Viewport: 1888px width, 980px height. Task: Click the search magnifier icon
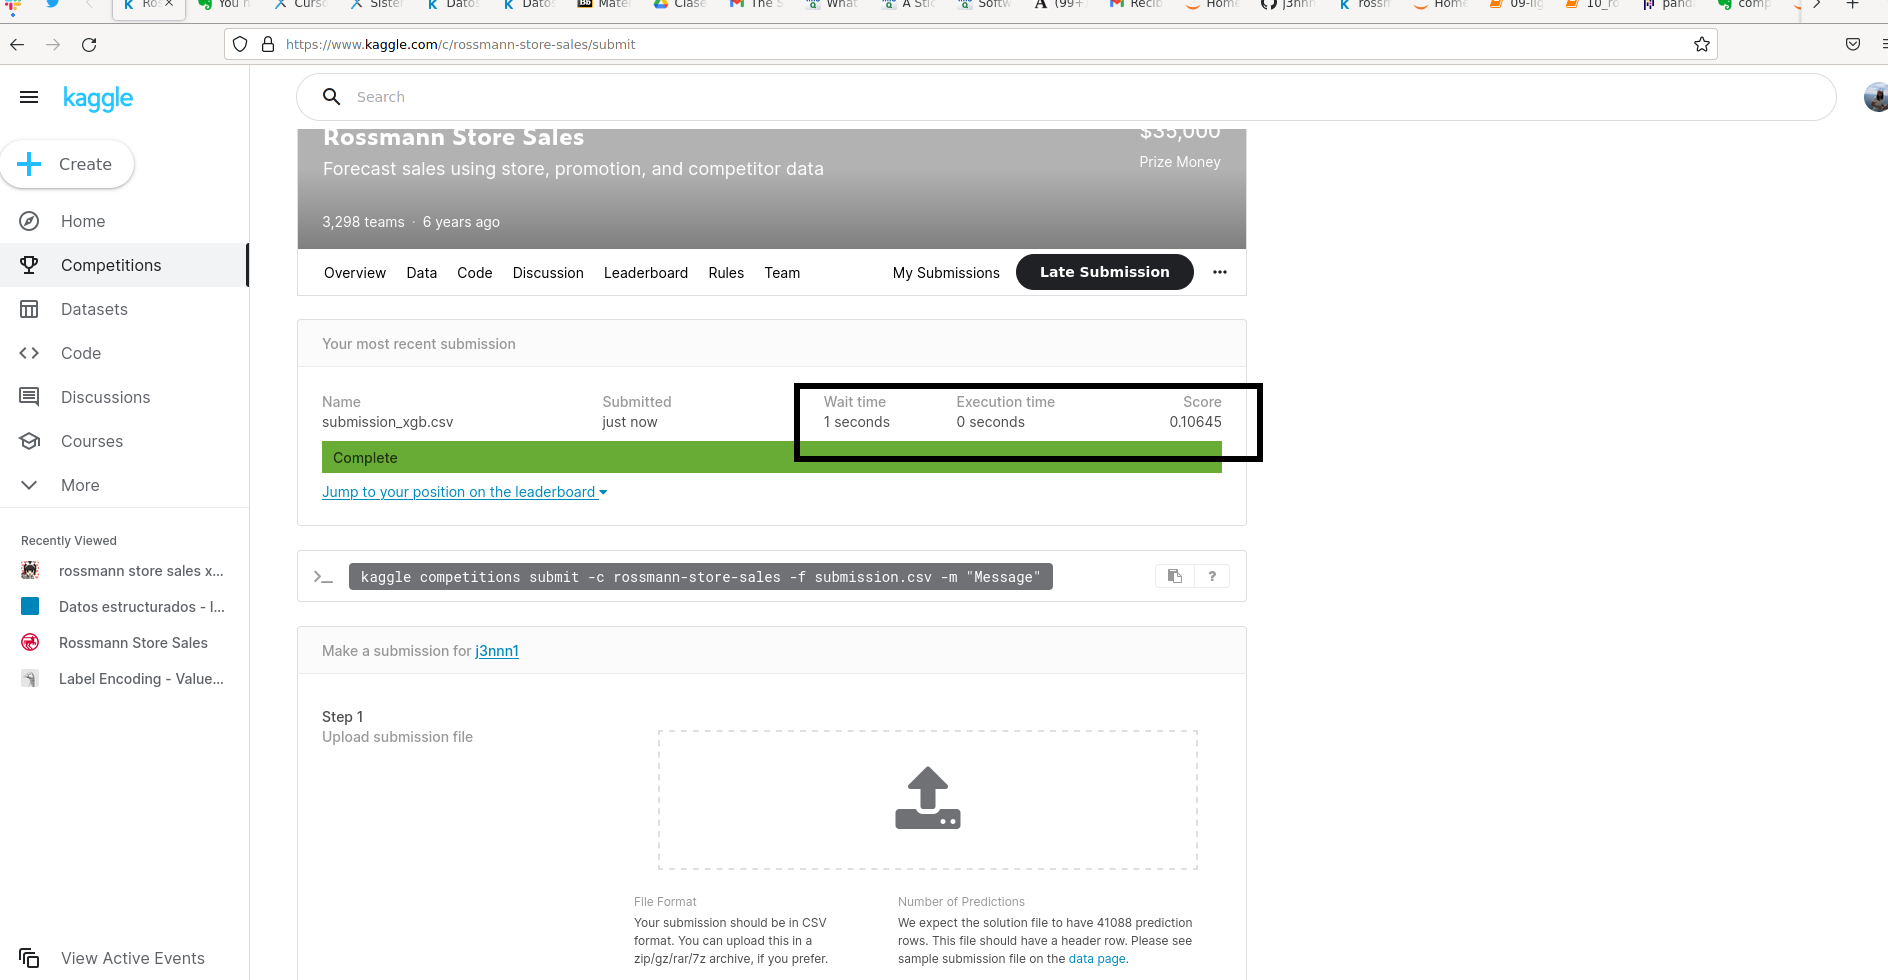[332, 97]
